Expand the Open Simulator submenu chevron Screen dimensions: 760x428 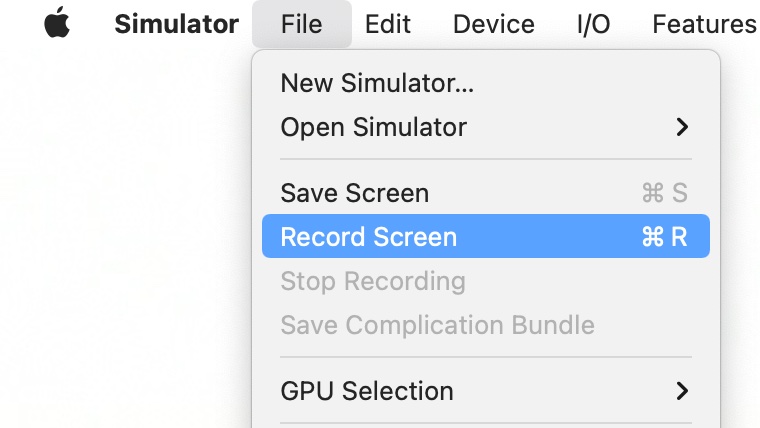[x=682, y=127]
